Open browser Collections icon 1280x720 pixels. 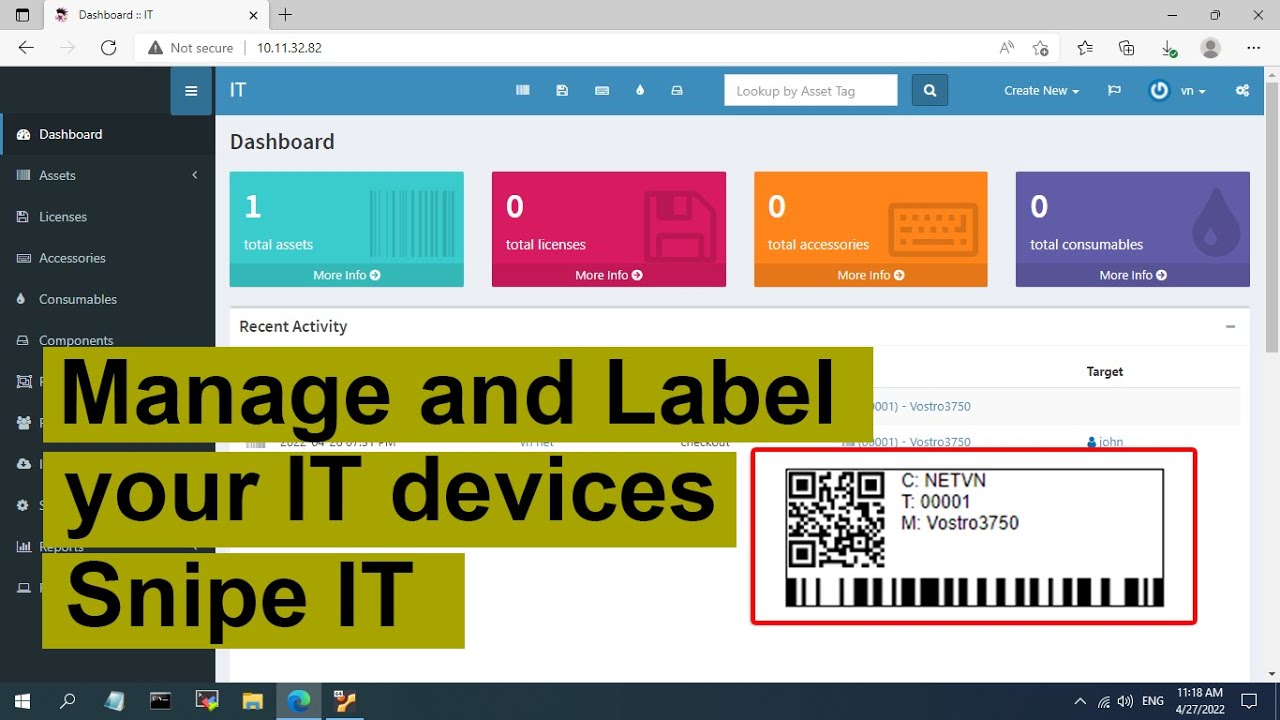pyautogui.click(x=1127, y=47)
